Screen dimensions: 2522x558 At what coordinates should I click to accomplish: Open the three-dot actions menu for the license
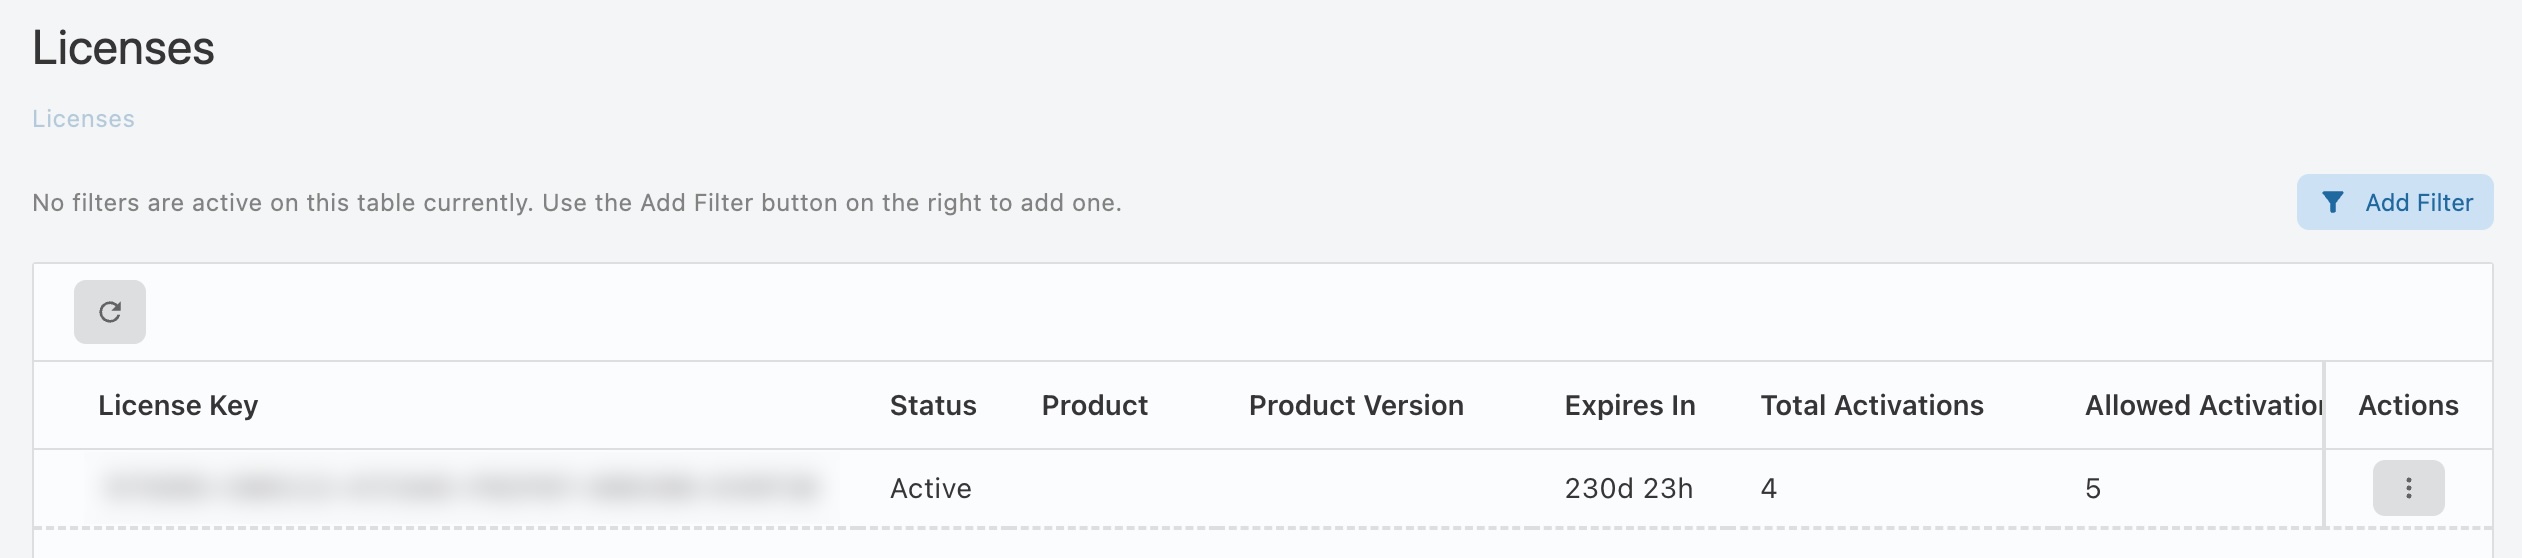click(2408, 488)
